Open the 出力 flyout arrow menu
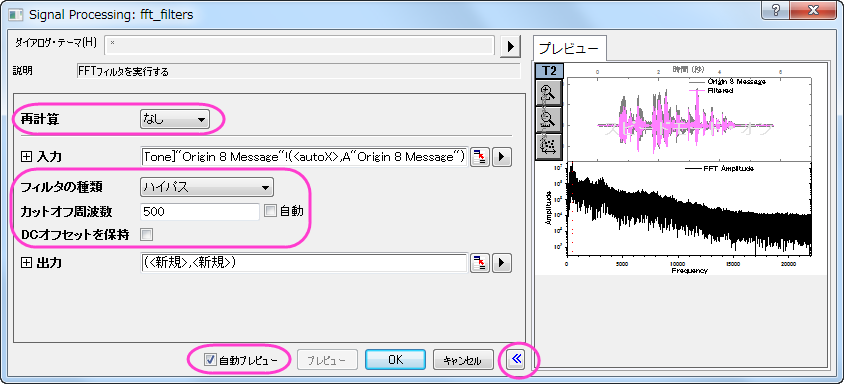 click(x=502, y=263)
